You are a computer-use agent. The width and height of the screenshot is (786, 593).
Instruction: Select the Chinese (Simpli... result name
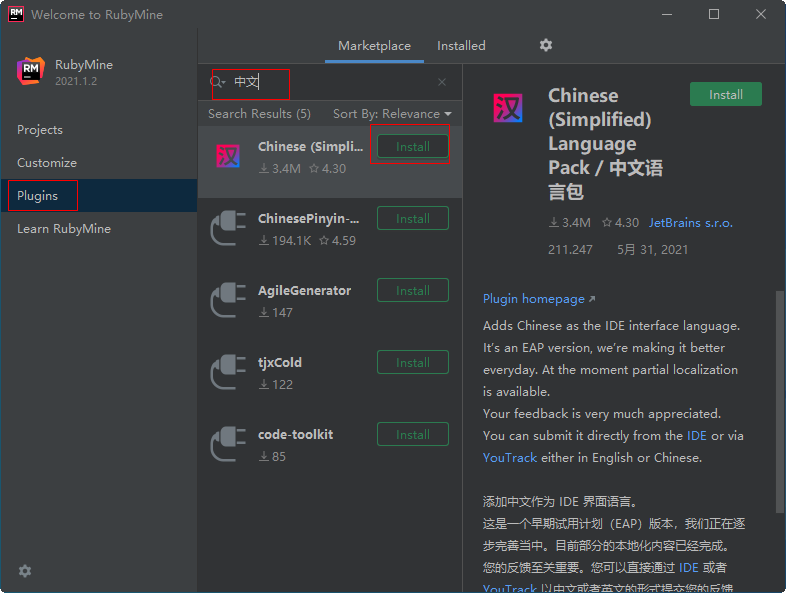[310, 146]
